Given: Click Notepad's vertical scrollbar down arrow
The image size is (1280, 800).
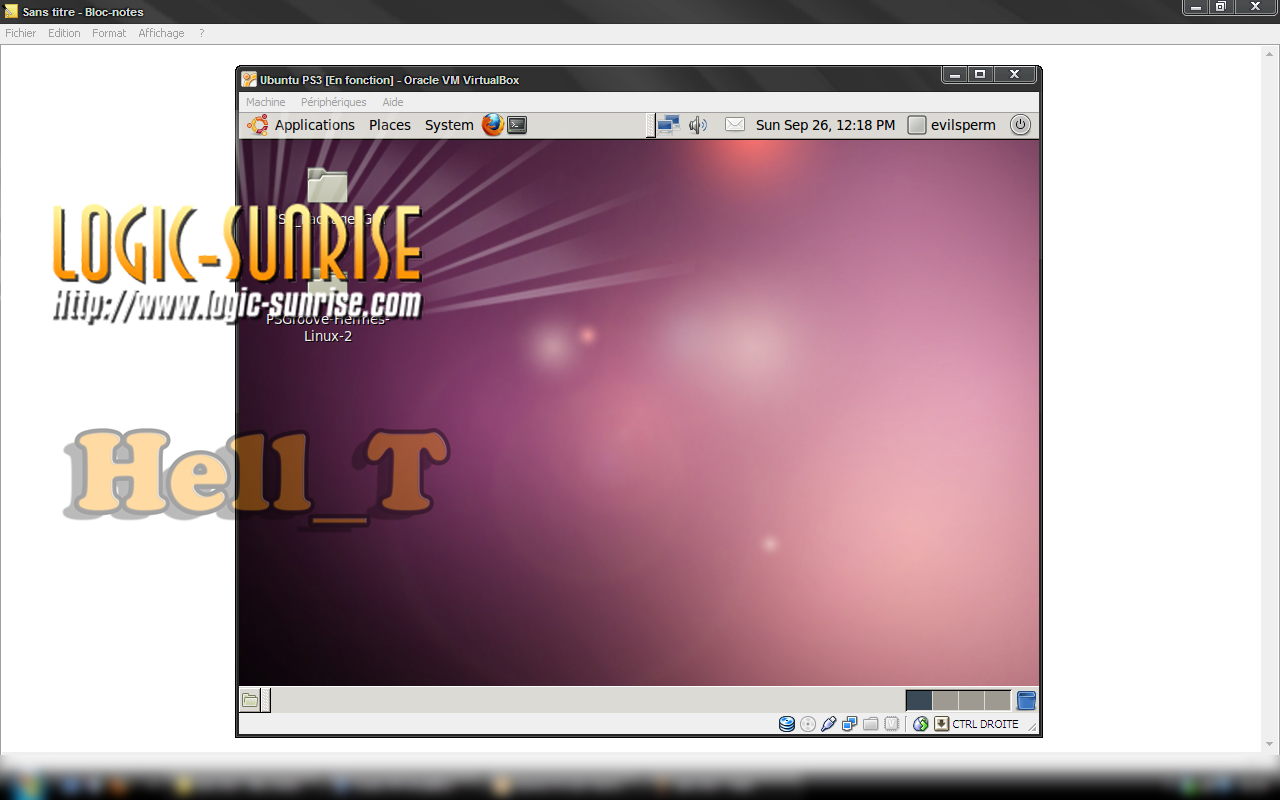Looking at the screenshot, I should 1271,744.
